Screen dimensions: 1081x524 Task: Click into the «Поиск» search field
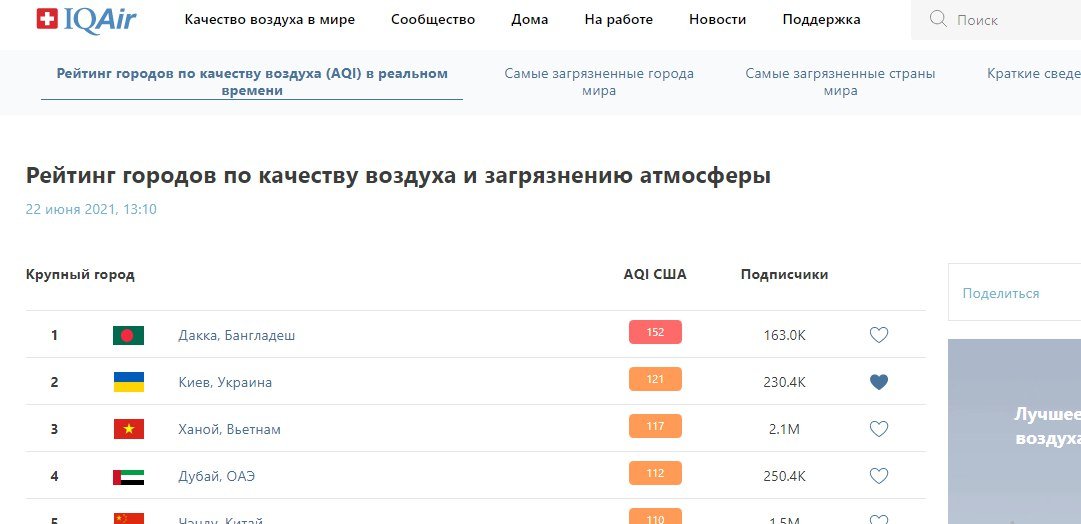tap(1010, 20)
